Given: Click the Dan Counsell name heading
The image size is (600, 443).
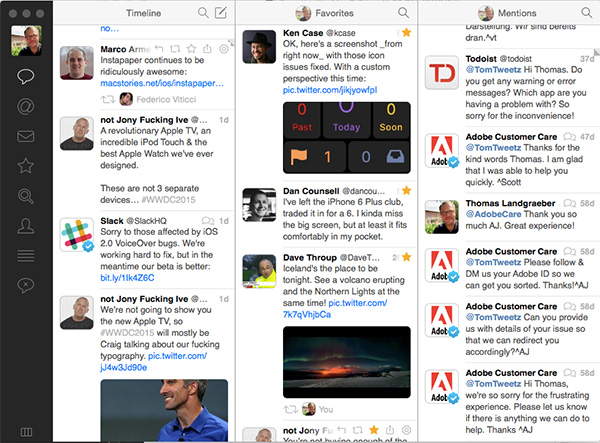Looking at the screenshot, I should (x=311, y=191).
